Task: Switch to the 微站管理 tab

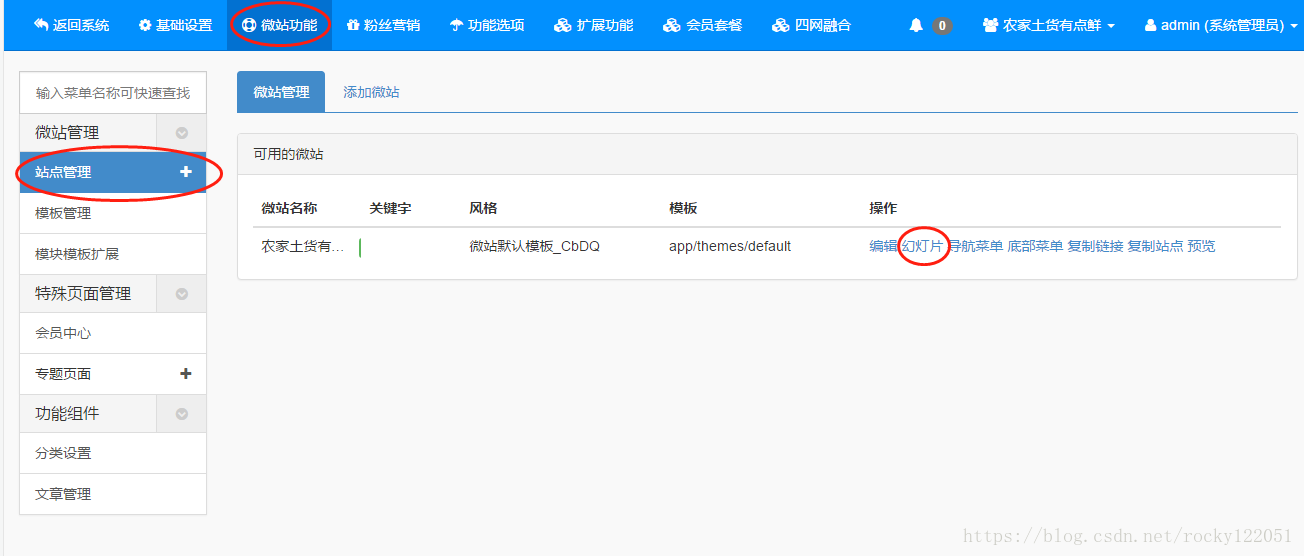Action: [281, 92]
